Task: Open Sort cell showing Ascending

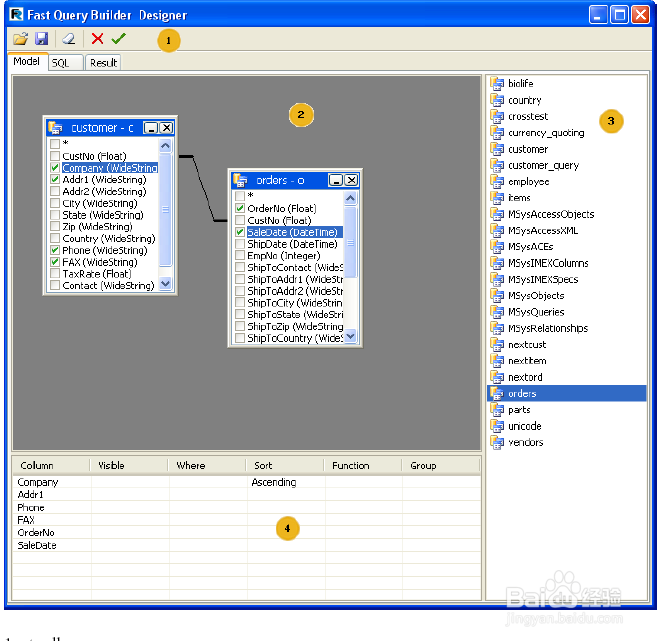Action: click(286, 482)
